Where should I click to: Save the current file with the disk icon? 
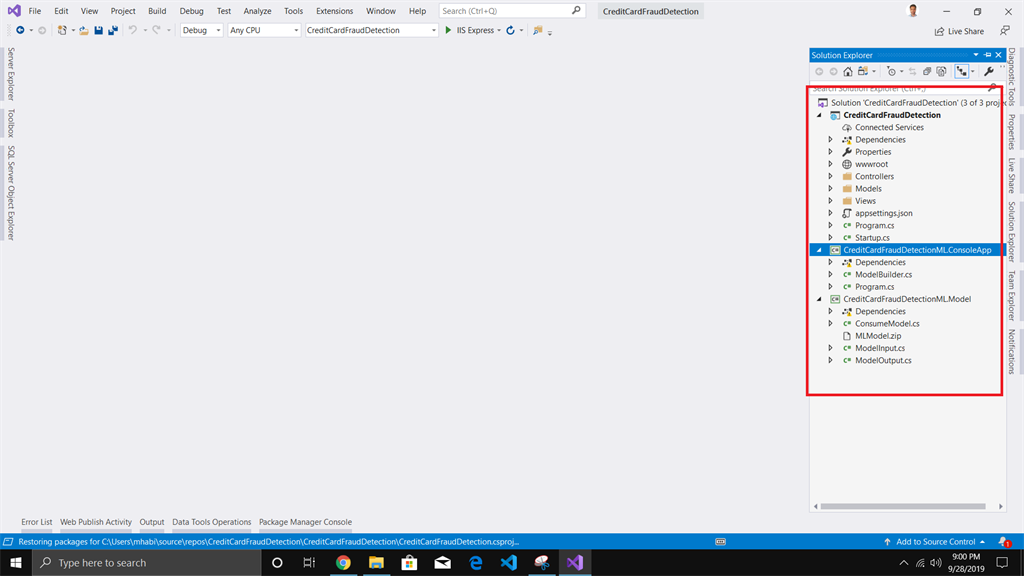click(99, 30)
